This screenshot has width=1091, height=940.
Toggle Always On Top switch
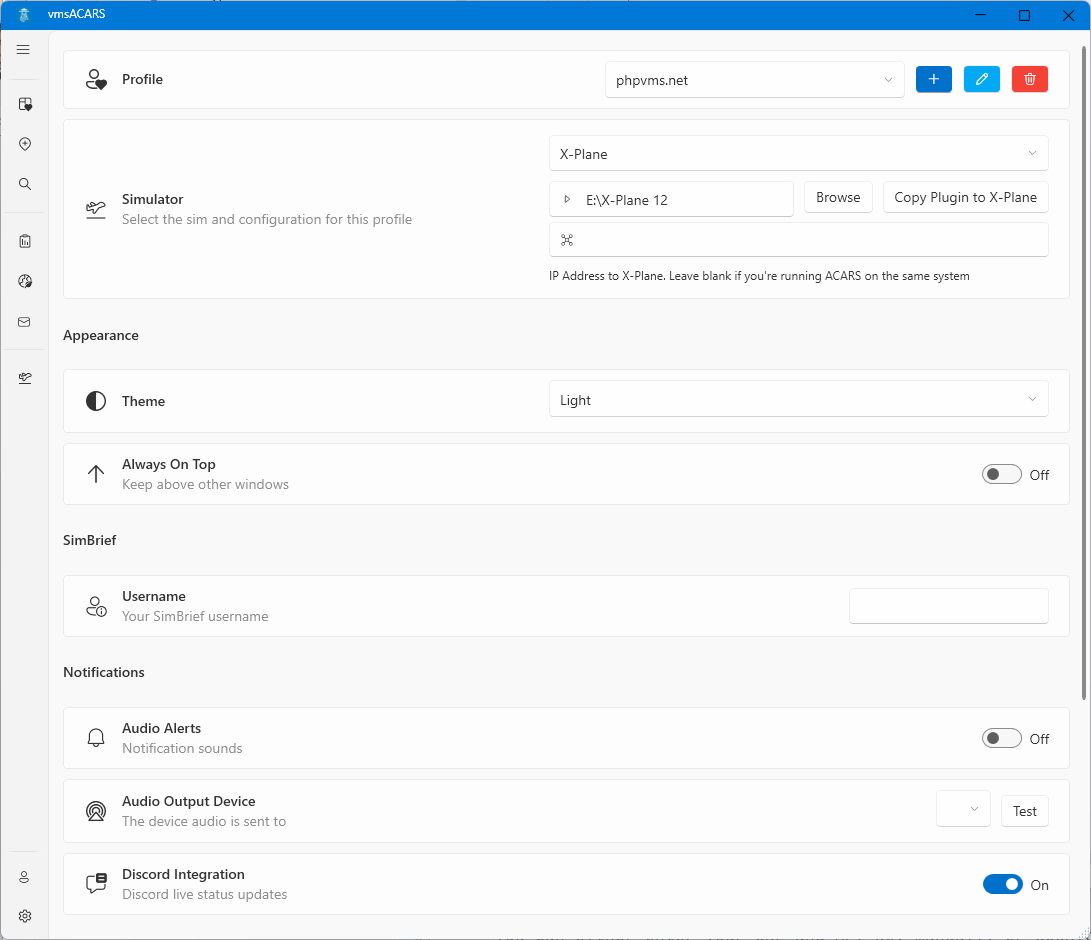[1001, 475]
